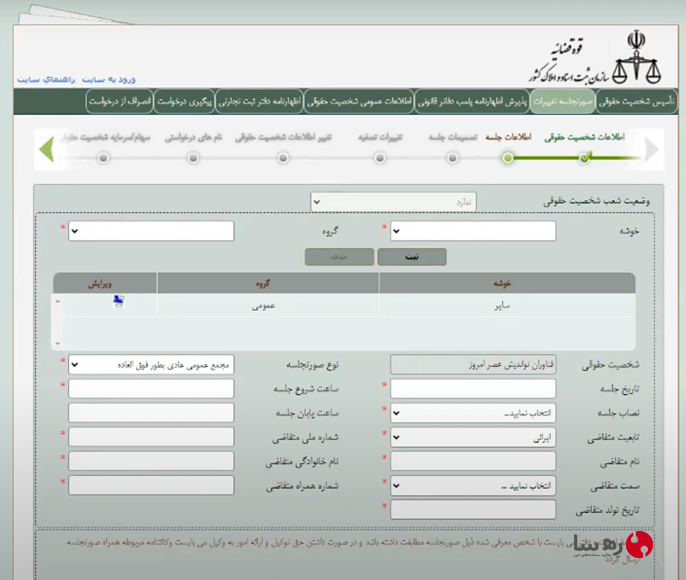
Task: Click the judiciary scales logo in the header
Action: [x=637, y=57]
